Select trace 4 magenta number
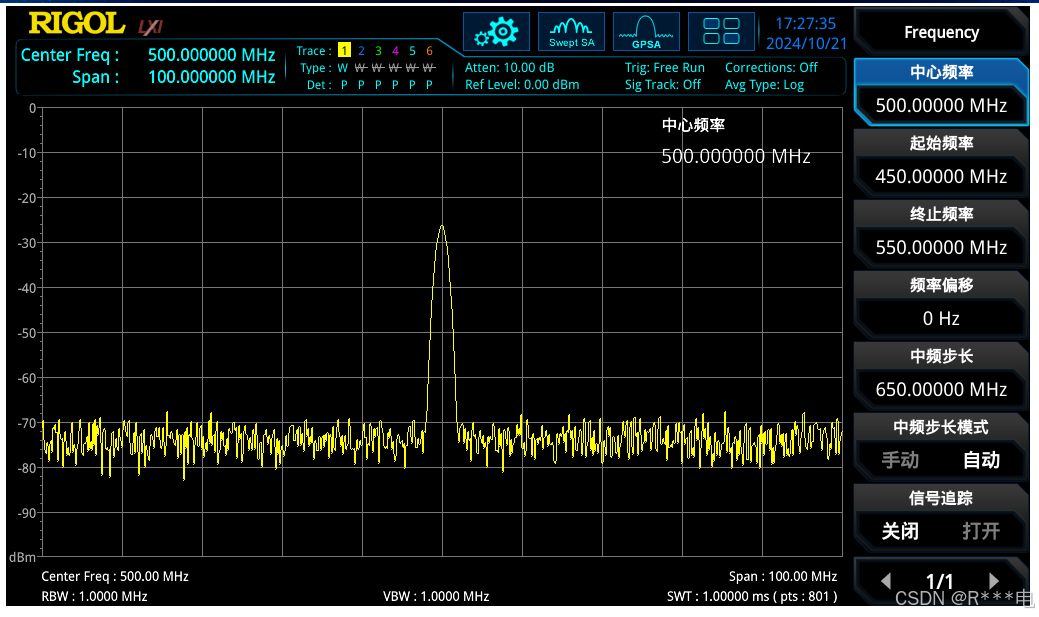1039x617 pixels. (395, 50)
